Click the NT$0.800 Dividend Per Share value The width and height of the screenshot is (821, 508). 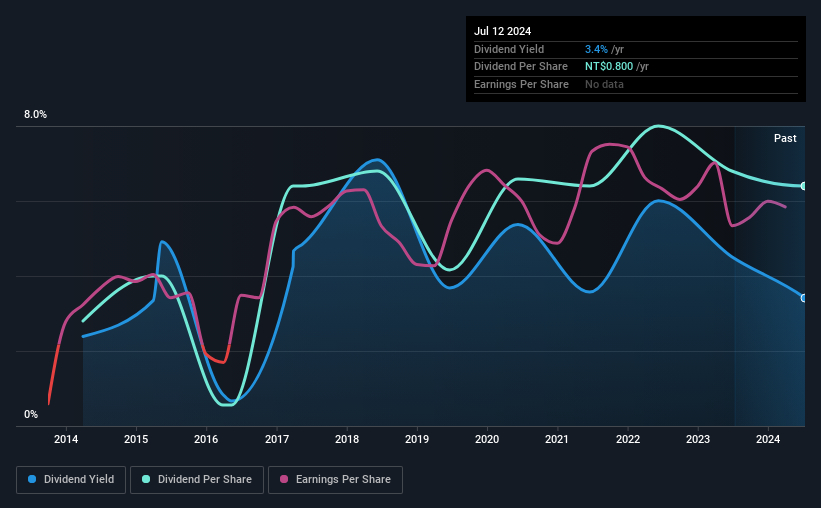click(609, 67)
